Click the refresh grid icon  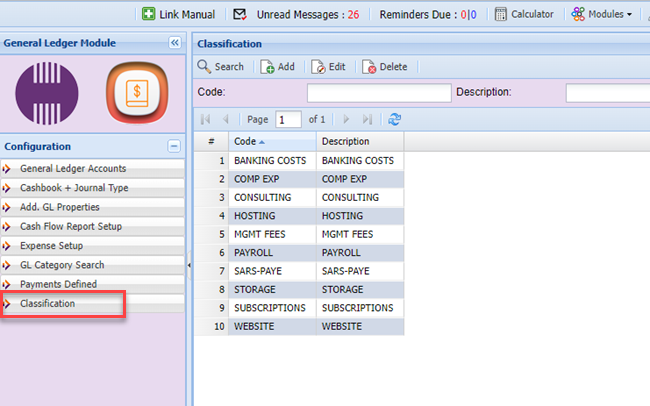395,119
